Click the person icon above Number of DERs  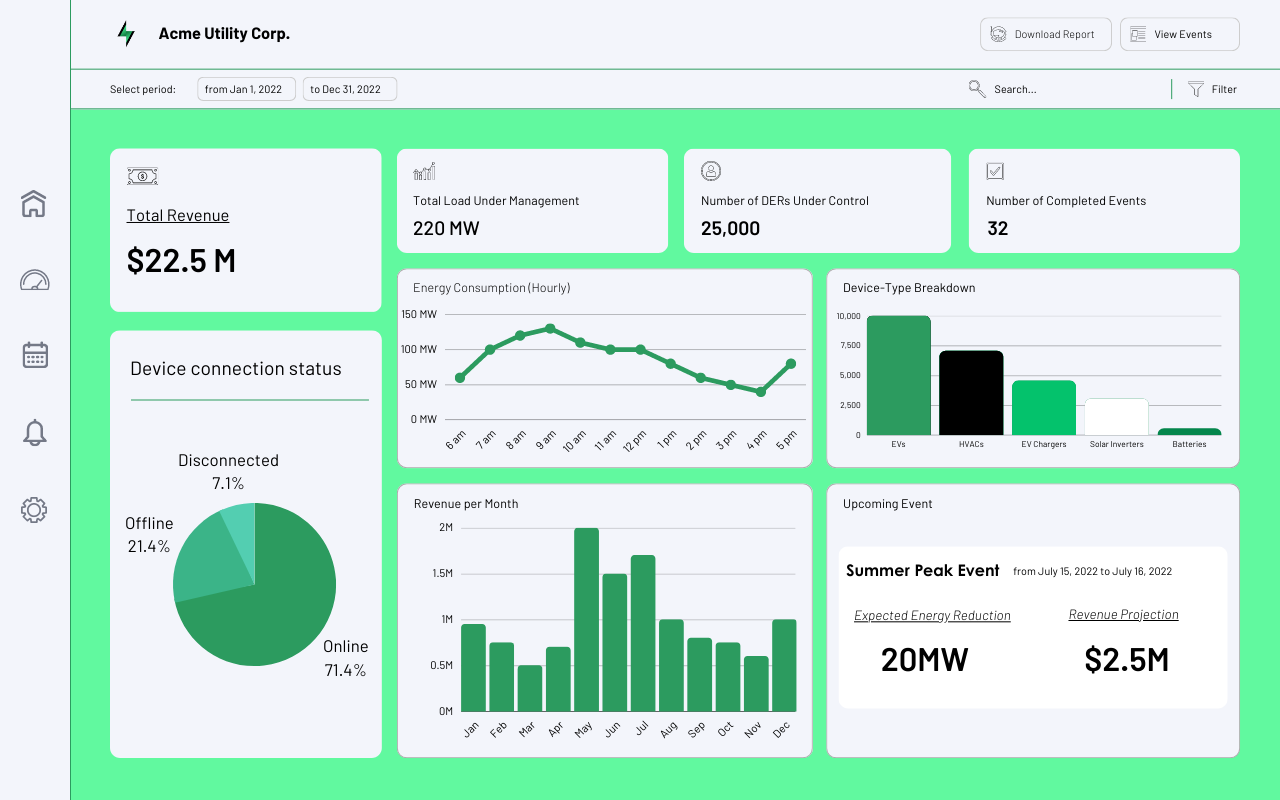[x=711, y=171]
